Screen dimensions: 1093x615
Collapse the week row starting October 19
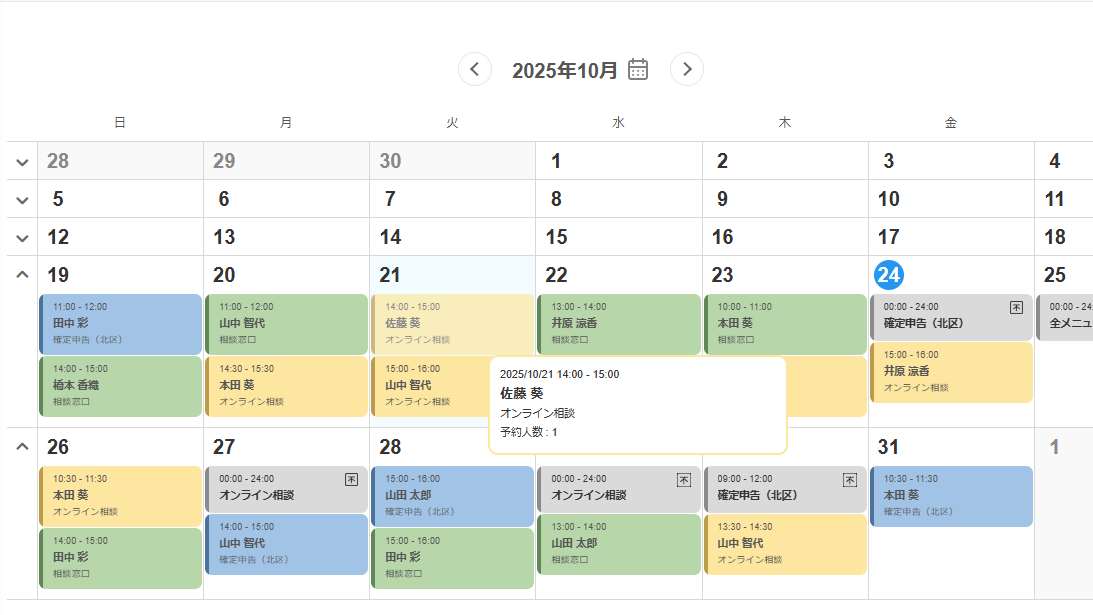22,275
